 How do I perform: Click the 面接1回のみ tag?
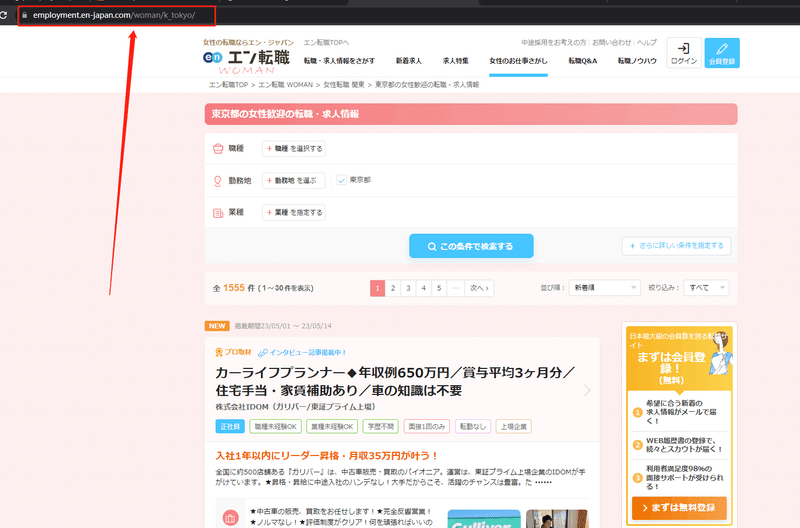click(427, 426)
